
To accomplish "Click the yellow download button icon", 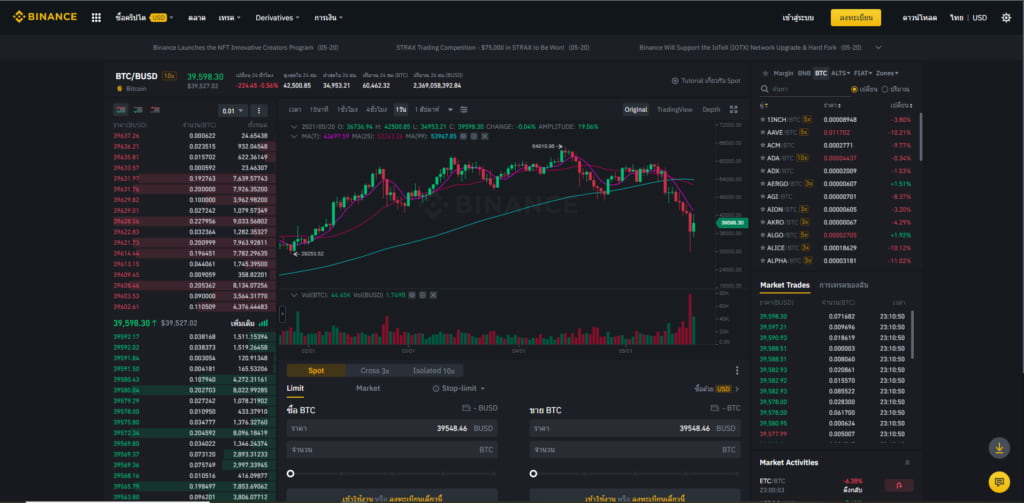I will 999,448.
